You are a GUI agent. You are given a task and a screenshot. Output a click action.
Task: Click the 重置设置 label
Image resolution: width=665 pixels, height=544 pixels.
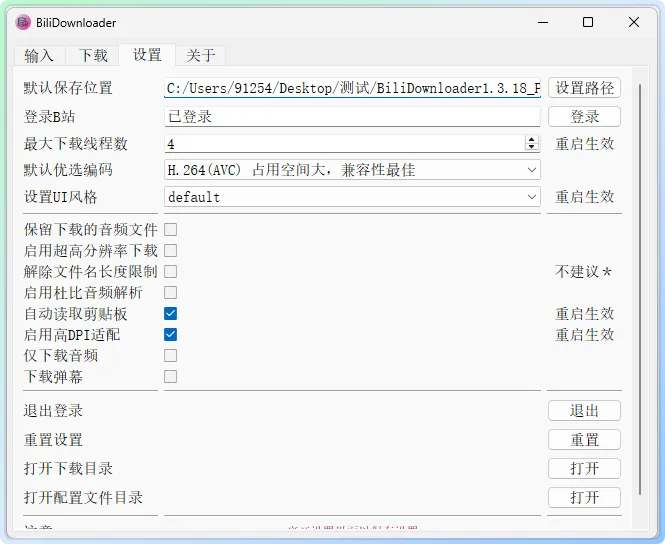(x=53, y=440)
